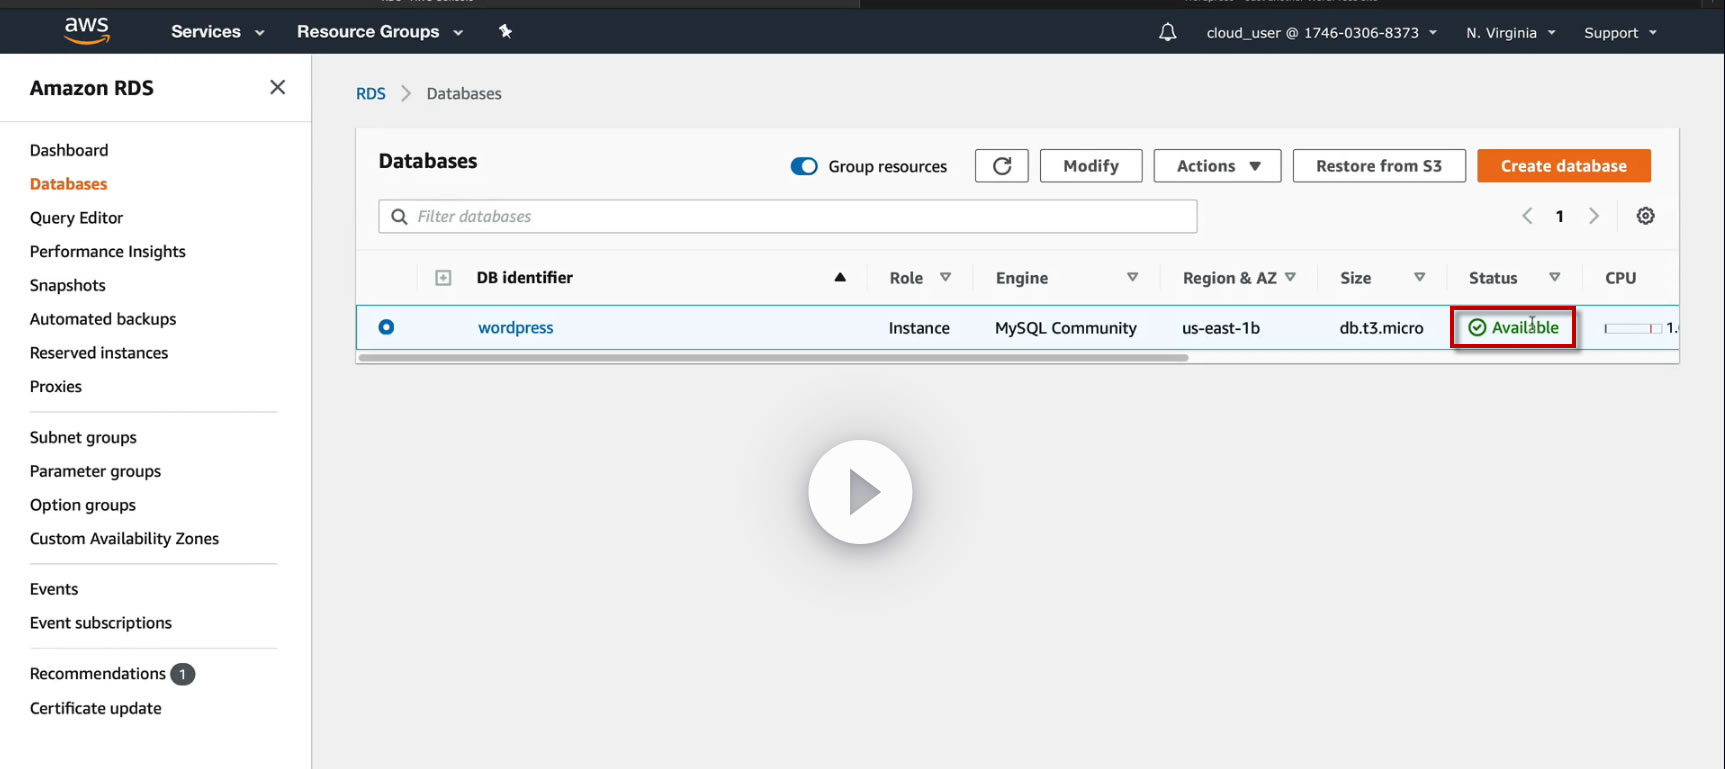Viewport: 1725px width, 769px height.
Task: Open the pin shortcuts star icon
Action: [505, 31]
